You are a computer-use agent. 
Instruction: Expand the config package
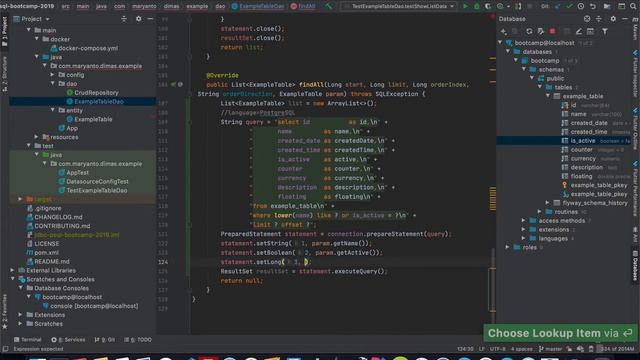tap(53, 75)
